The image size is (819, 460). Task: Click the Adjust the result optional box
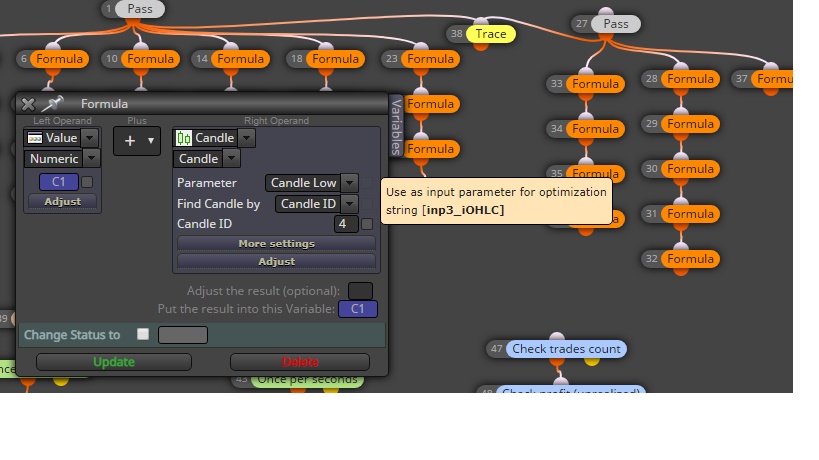click(x=360, y=290)
